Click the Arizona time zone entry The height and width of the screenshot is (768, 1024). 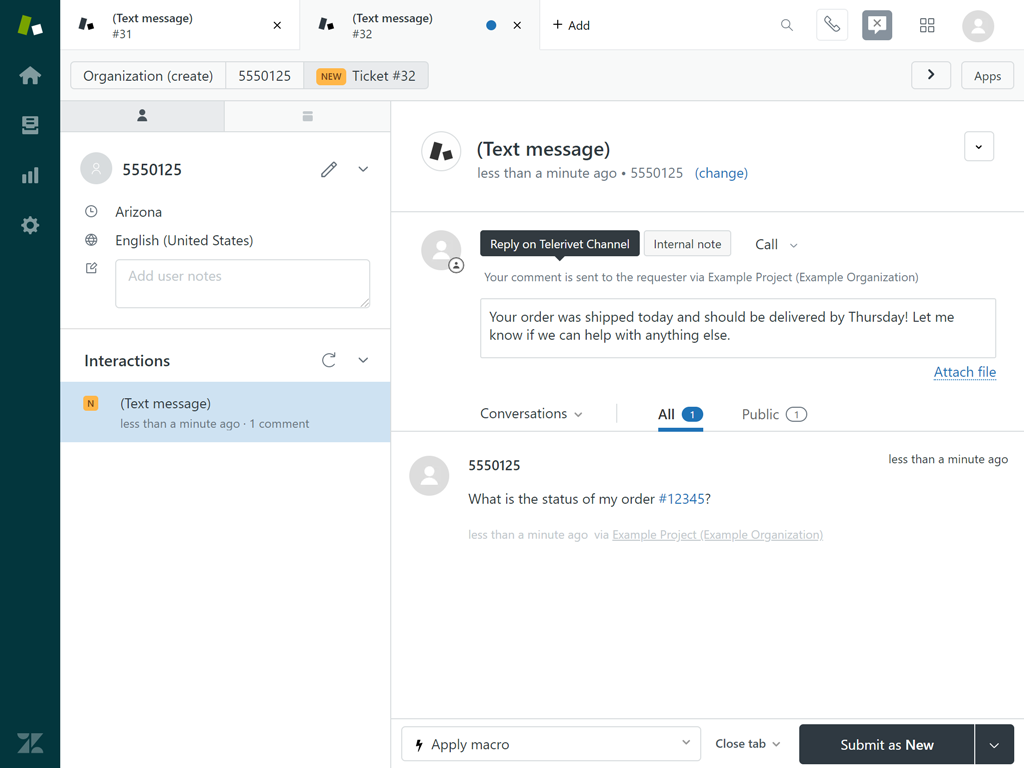(138, 212)
